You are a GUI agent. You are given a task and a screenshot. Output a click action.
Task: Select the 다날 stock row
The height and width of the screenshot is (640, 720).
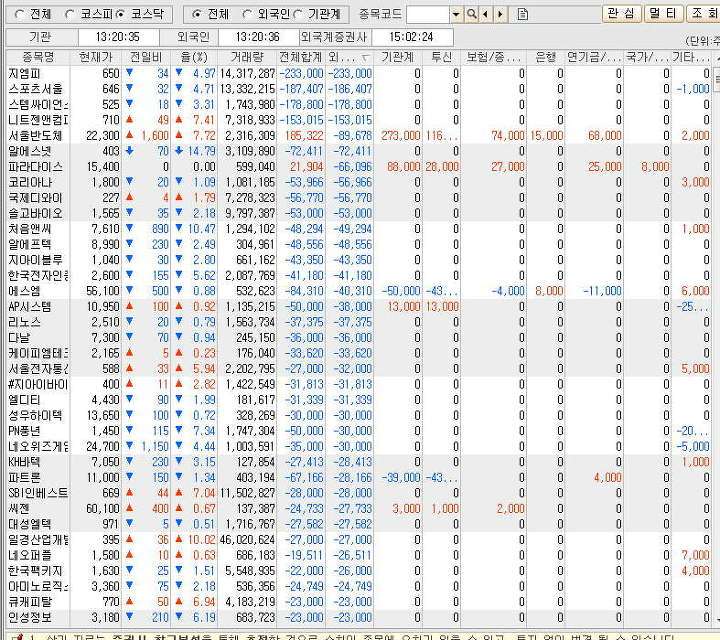(x=358, y=337)
